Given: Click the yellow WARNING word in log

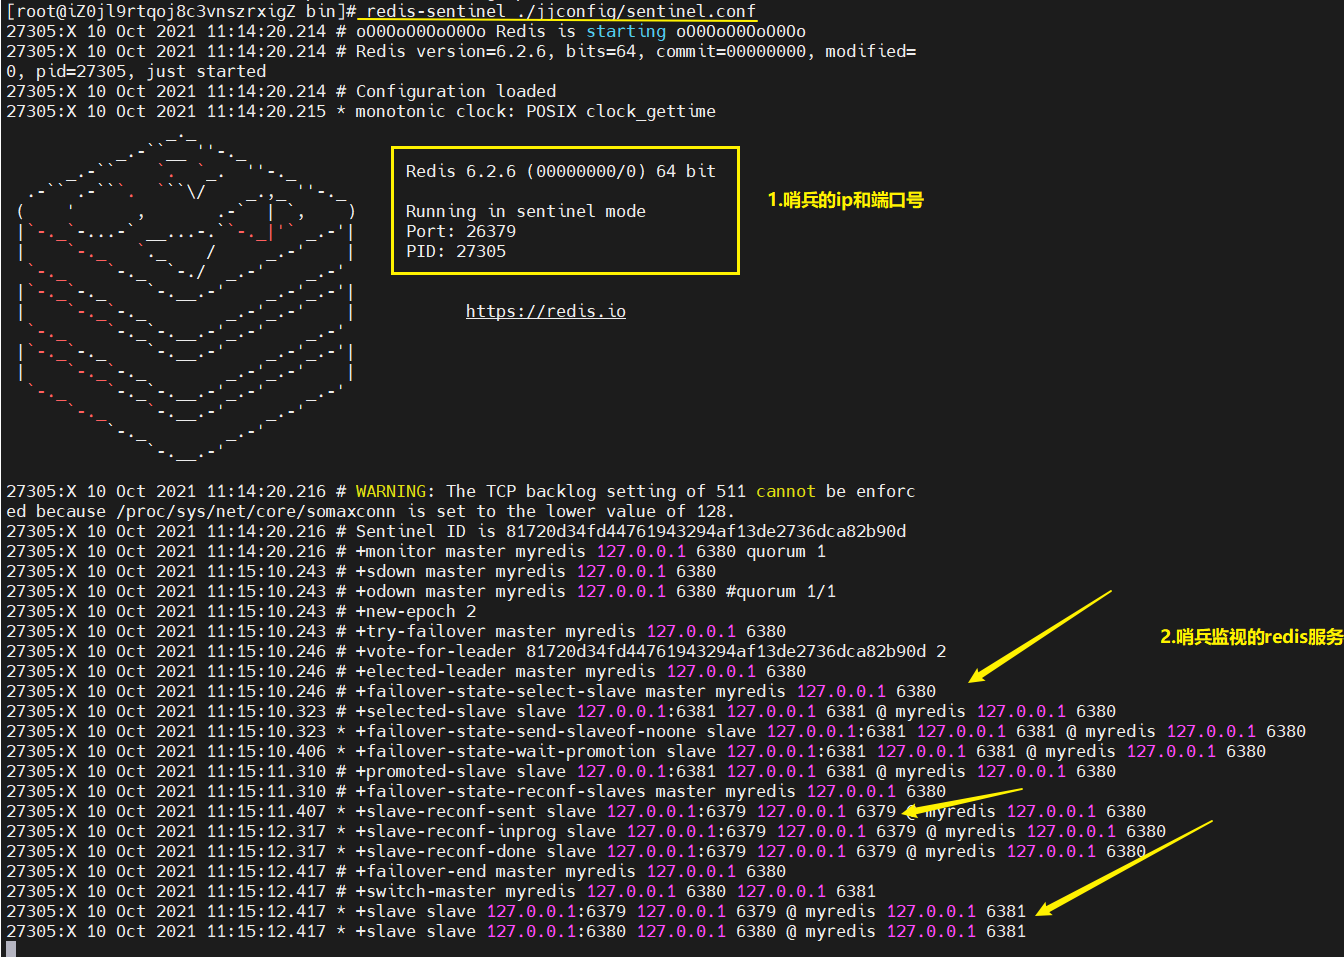Looking at the screenshot, I should pyautogui.click(x=391, y=491).
